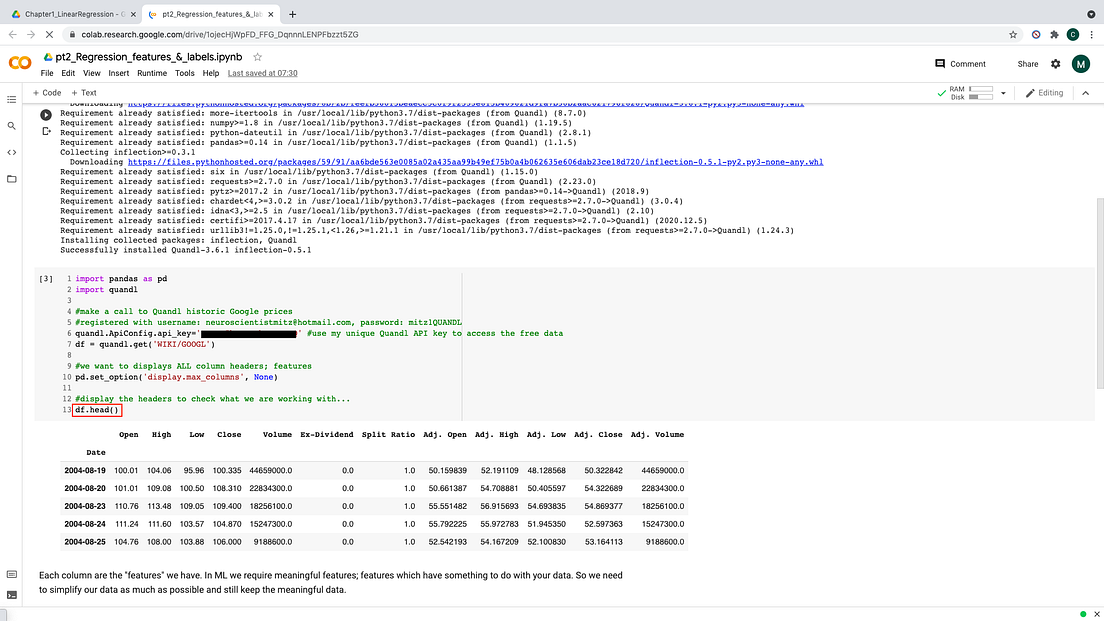Open the Chrome extensions puzzle icon
1104x621 pixels.
point(1054,34)
